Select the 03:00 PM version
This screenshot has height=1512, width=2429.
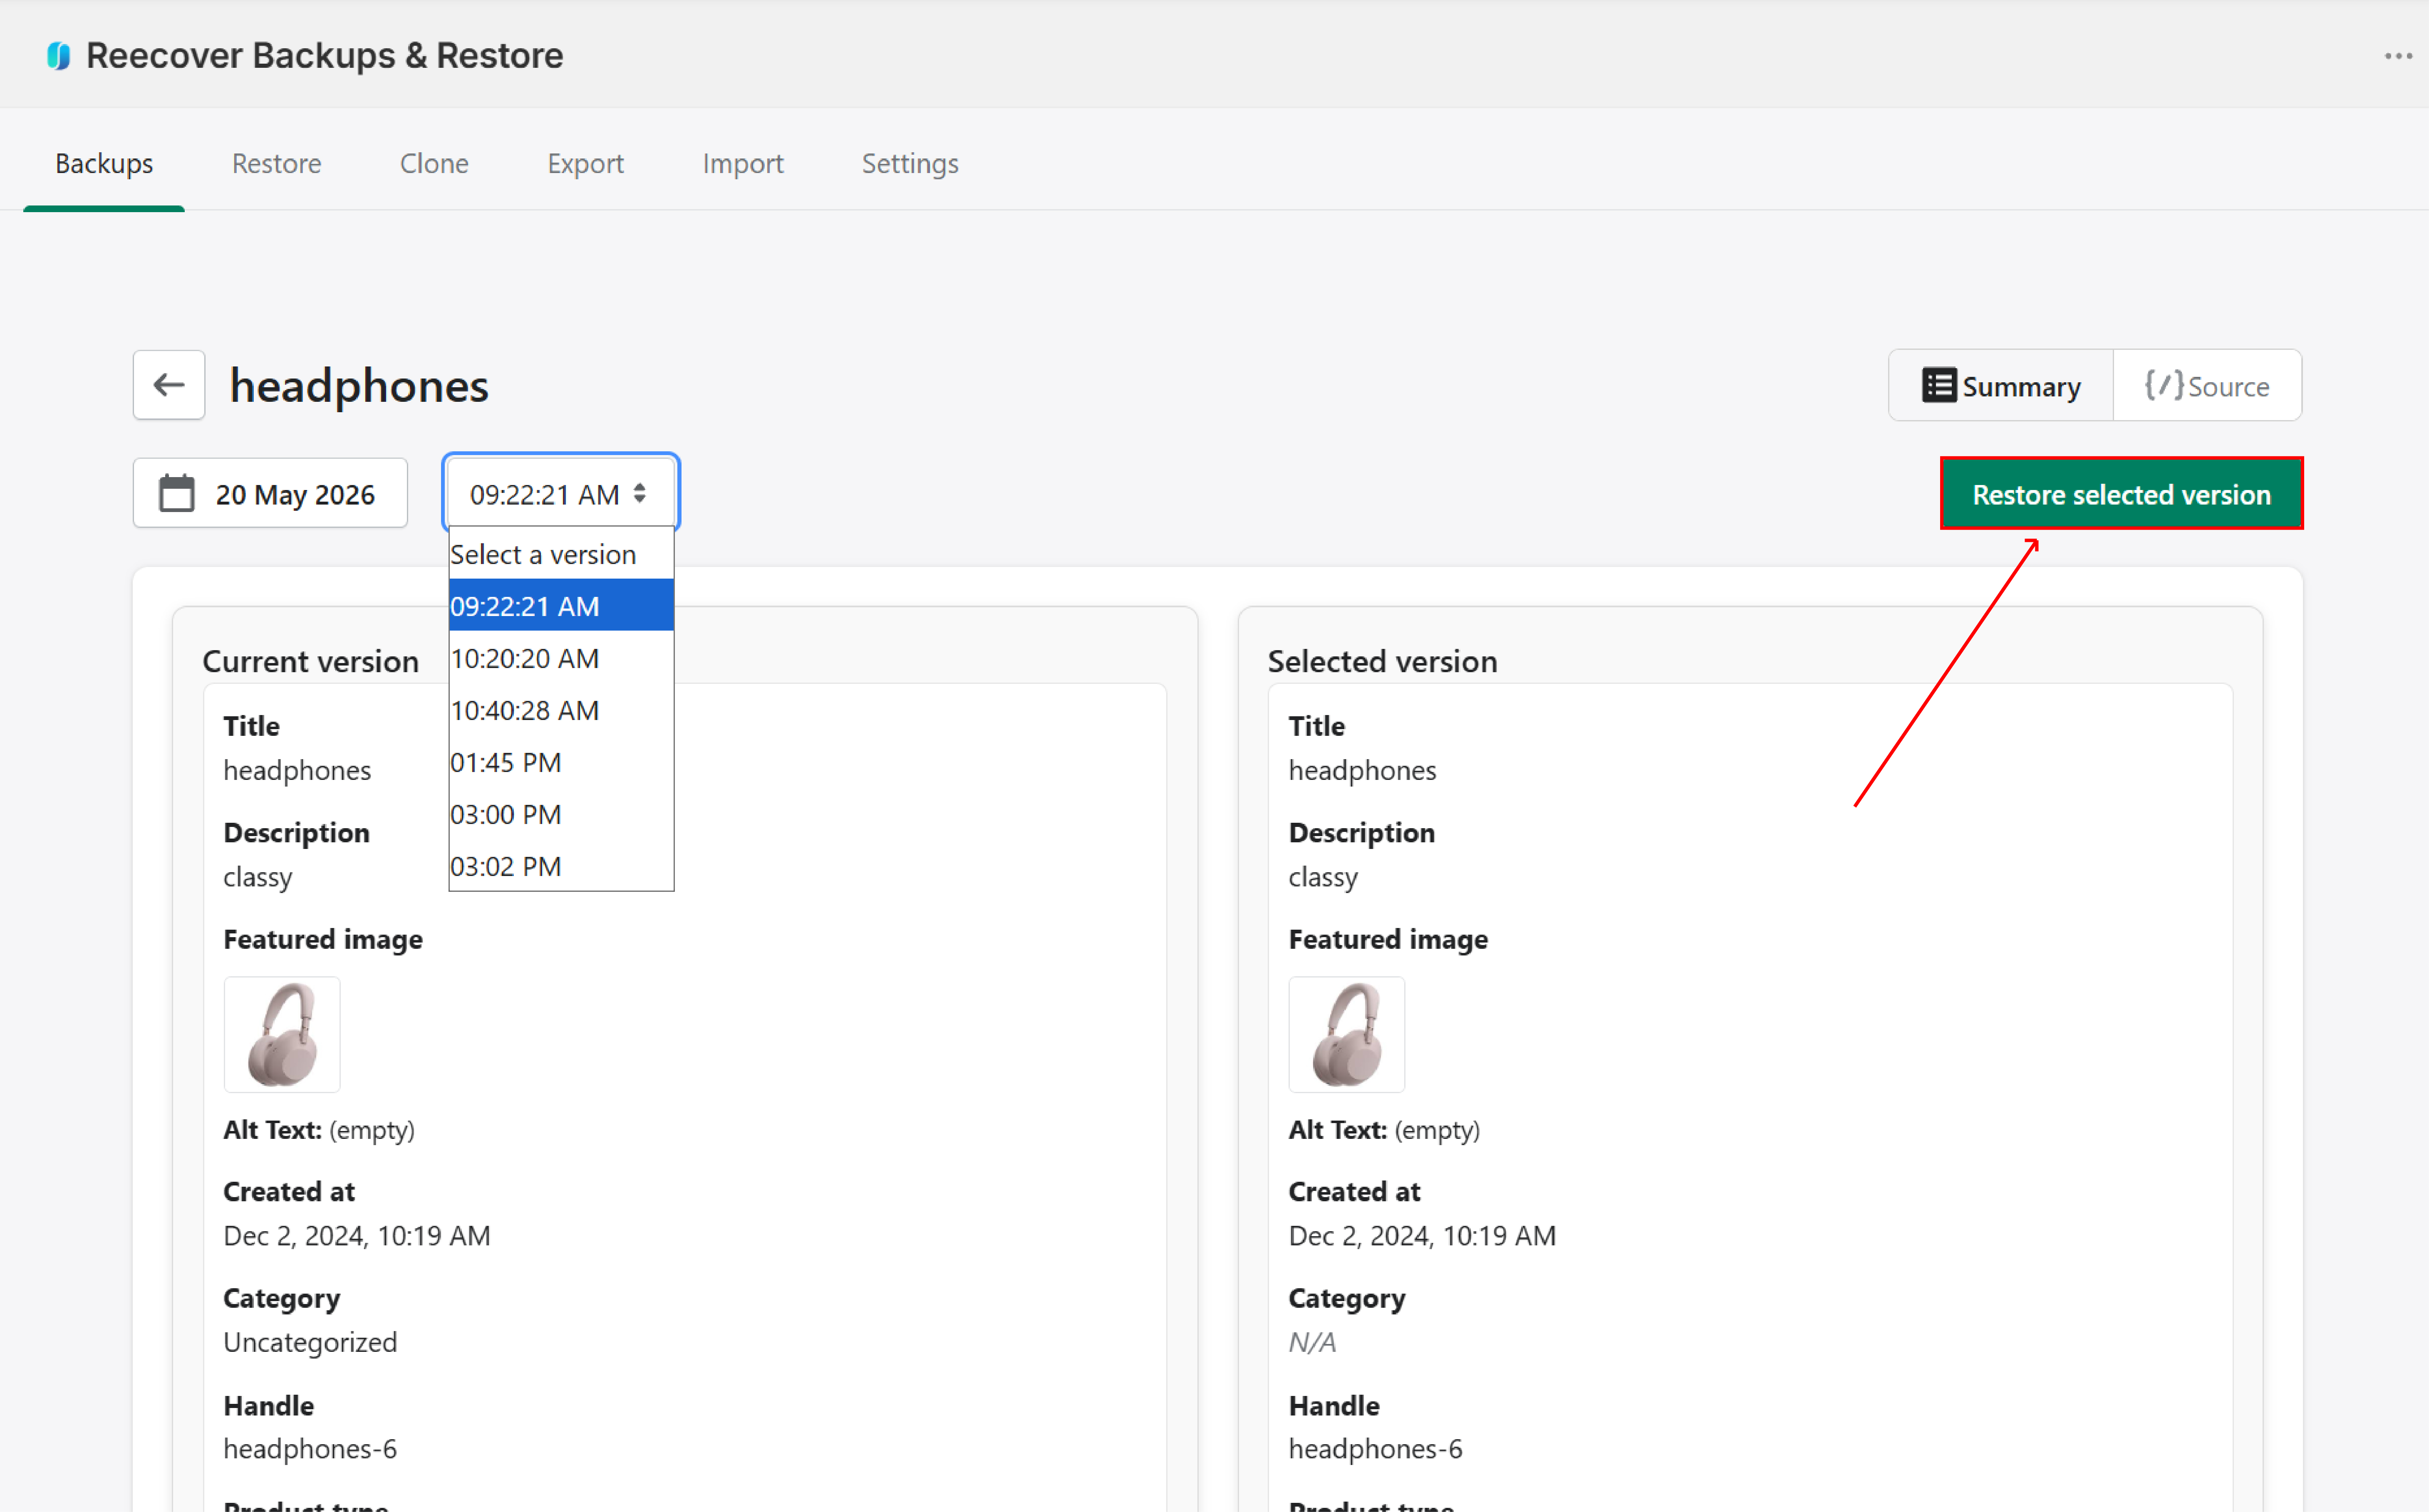coord(561,814)
